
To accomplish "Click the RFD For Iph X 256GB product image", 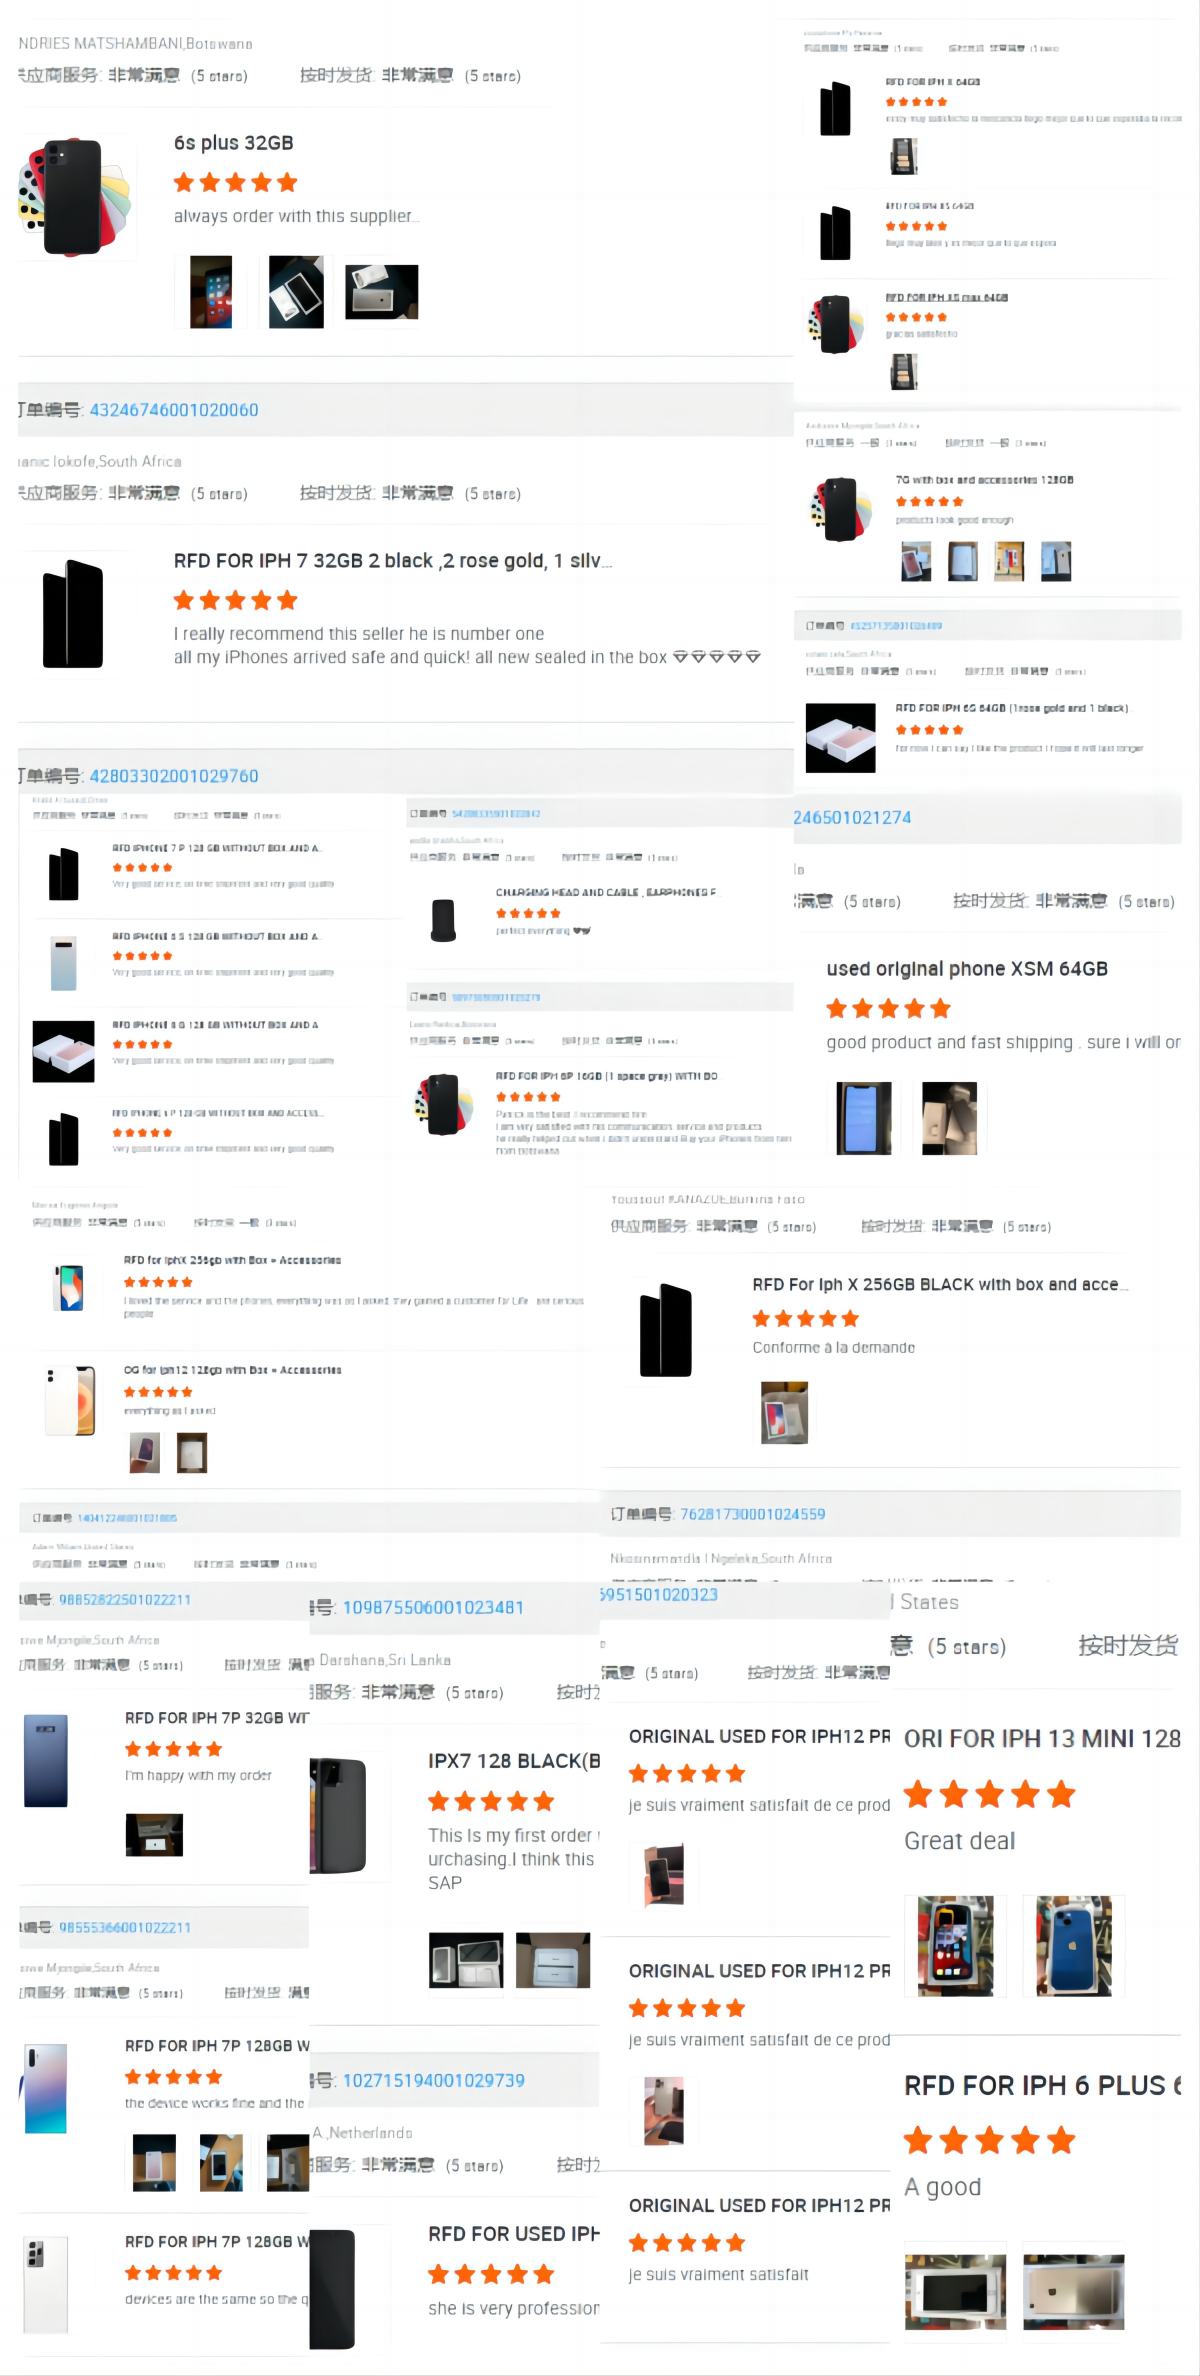I will [666, 1330].
